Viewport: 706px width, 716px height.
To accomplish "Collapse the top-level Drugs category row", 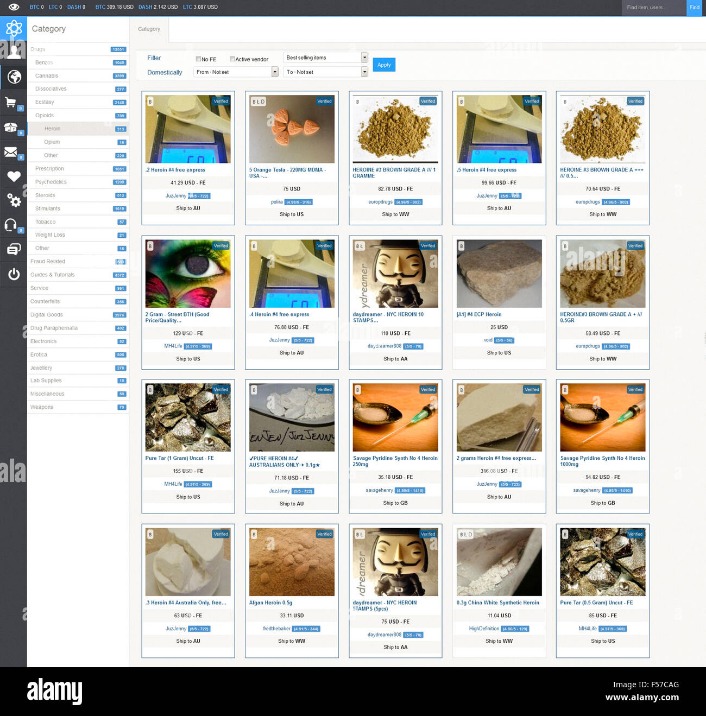I will tap(78, 49).
